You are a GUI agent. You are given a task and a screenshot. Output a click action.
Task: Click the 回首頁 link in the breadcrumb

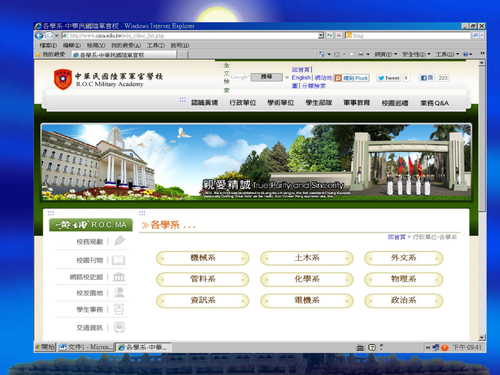(396, 237)
